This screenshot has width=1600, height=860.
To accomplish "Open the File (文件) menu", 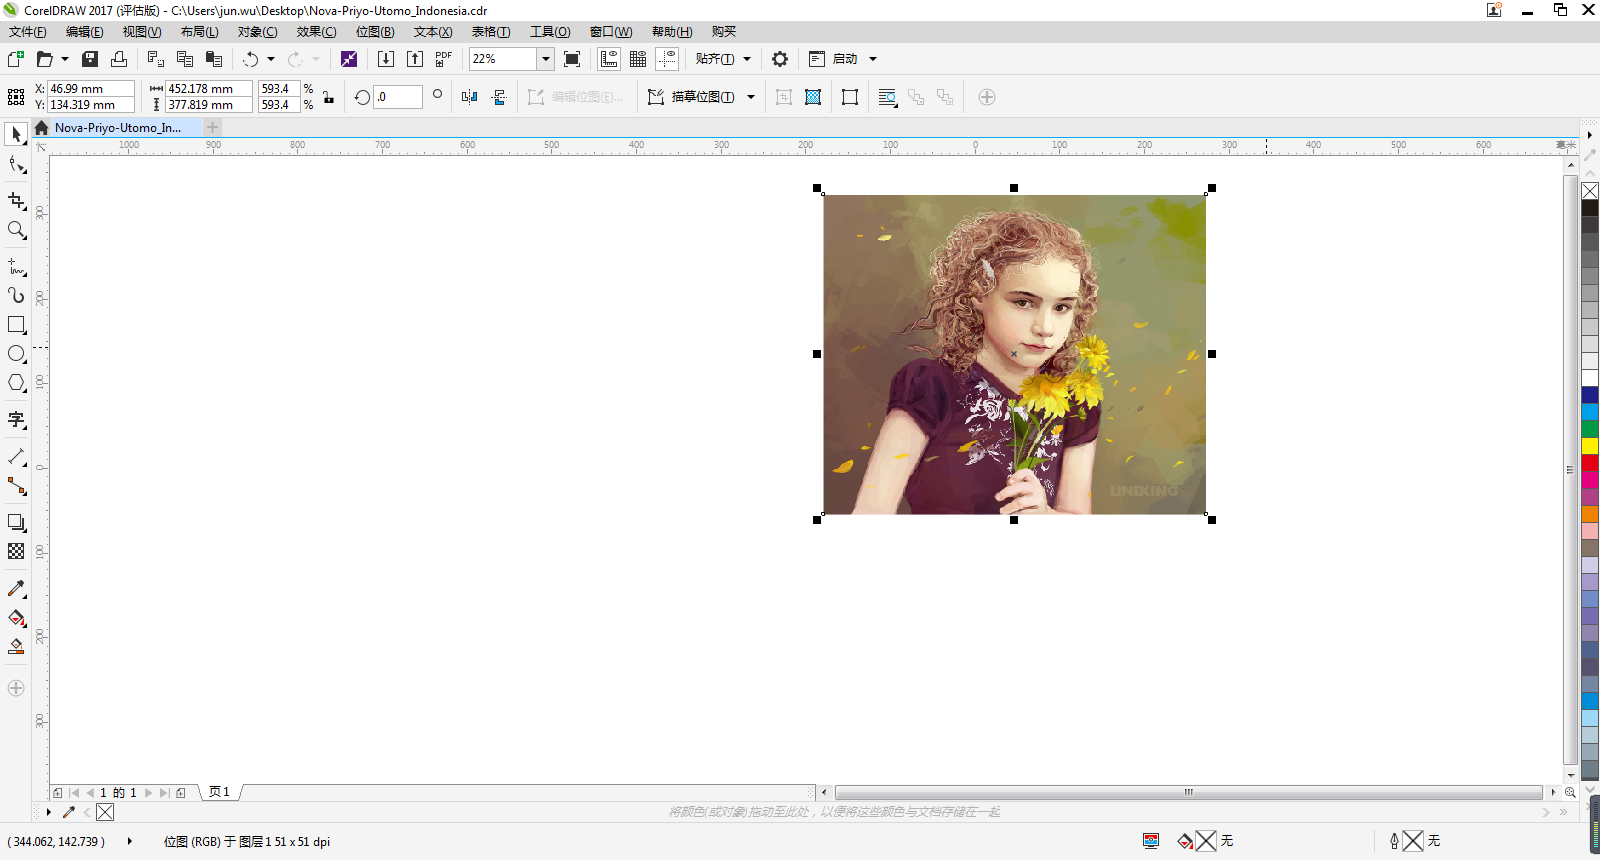I will point(28,32).
